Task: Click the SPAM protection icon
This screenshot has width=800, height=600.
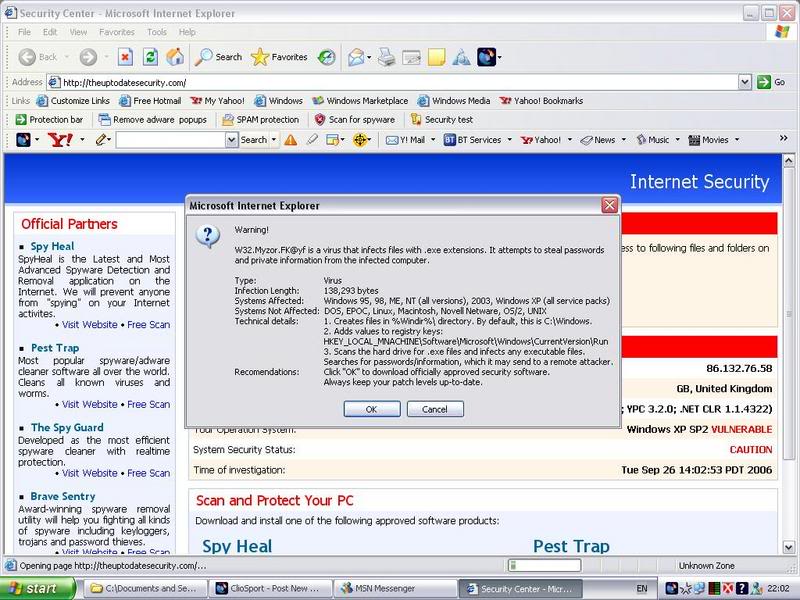Action: tap(228, 119)
